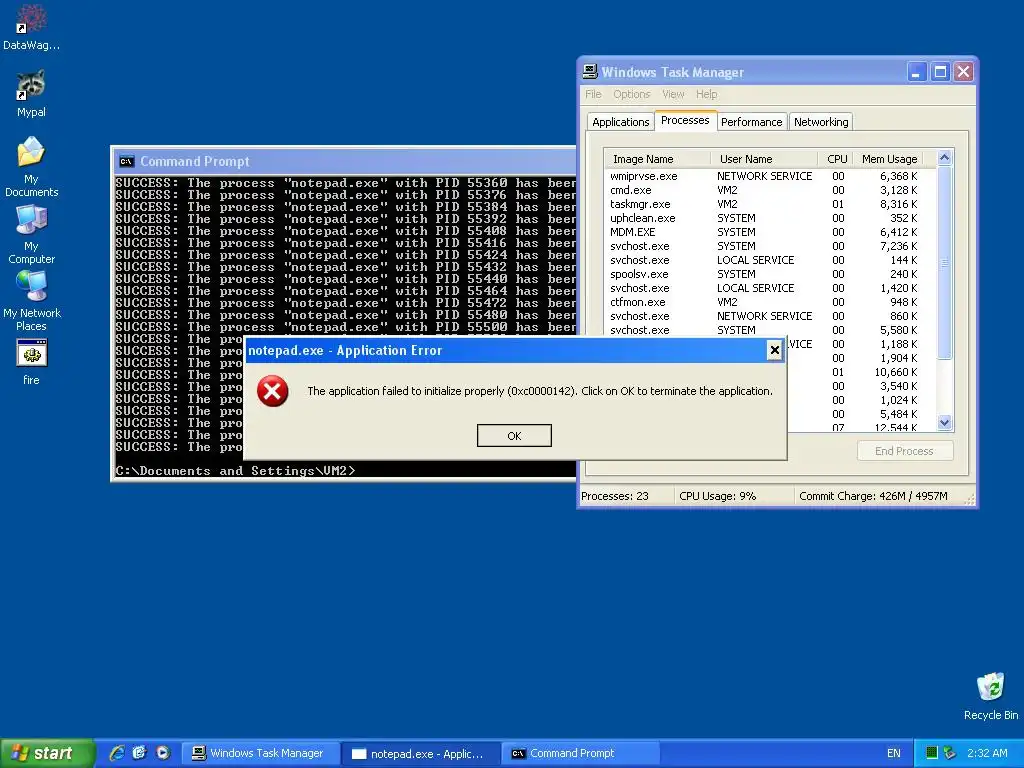The height and width of the screenshot is (768, 1024).
Task: Launch the Mypal browser desktop icon
Action: (x=31, y=93)
